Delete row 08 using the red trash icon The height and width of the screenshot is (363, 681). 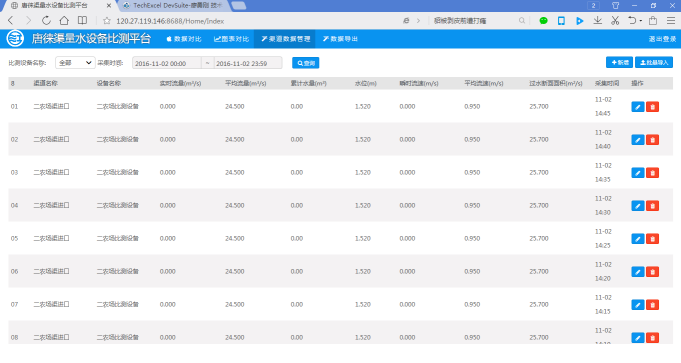point(652,338)
